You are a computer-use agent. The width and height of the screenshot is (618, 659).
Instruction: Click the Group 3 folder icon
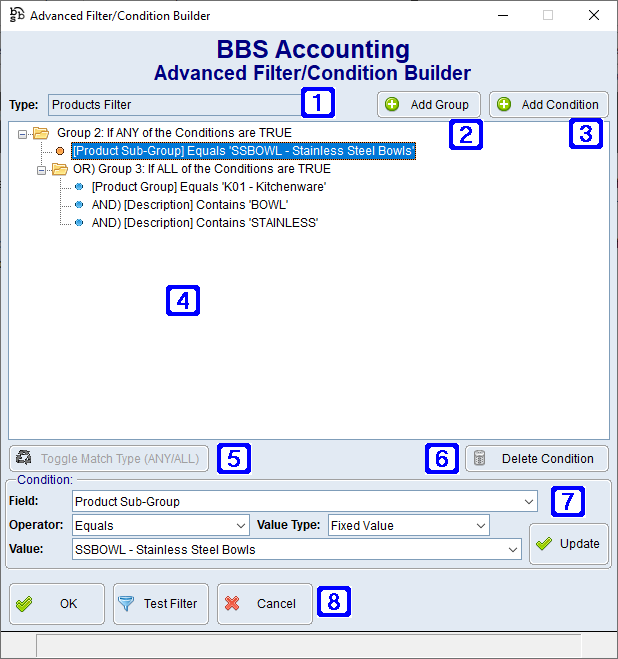[59, 169]
